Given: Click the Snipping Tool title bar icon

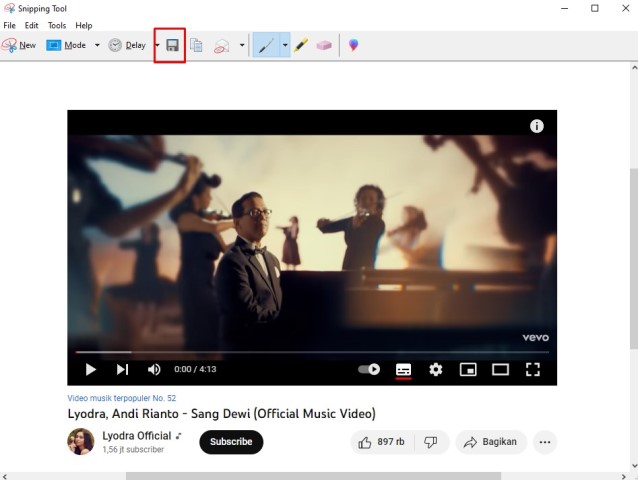Looking at the screenshot, I should (9, 8).
